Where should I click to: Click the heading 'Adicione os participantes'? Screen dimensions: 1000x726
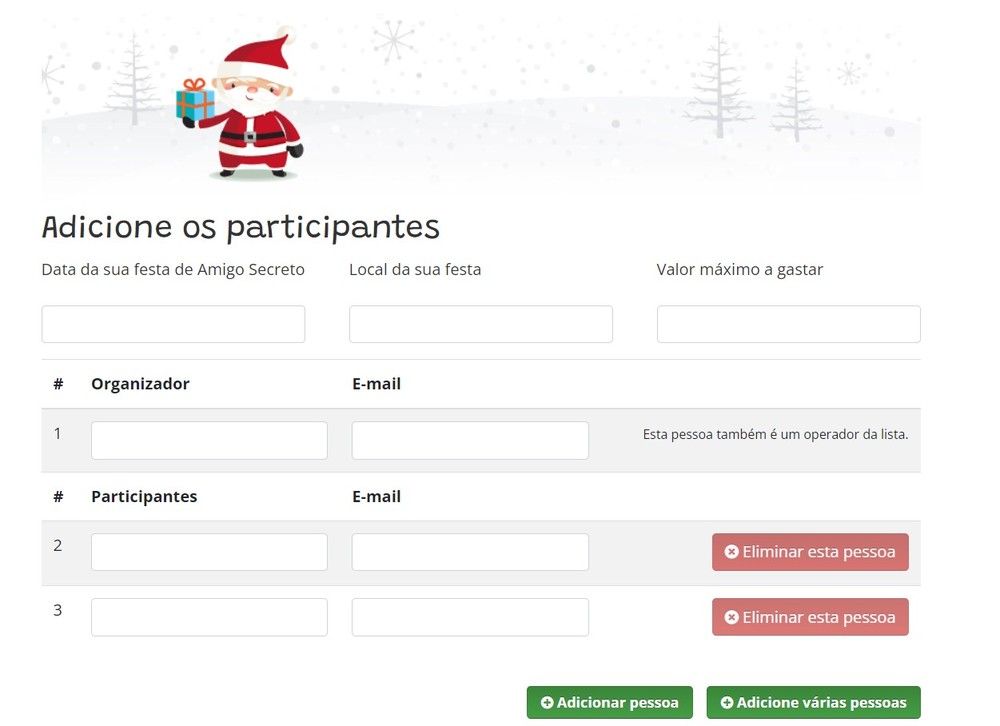(240, 226)
